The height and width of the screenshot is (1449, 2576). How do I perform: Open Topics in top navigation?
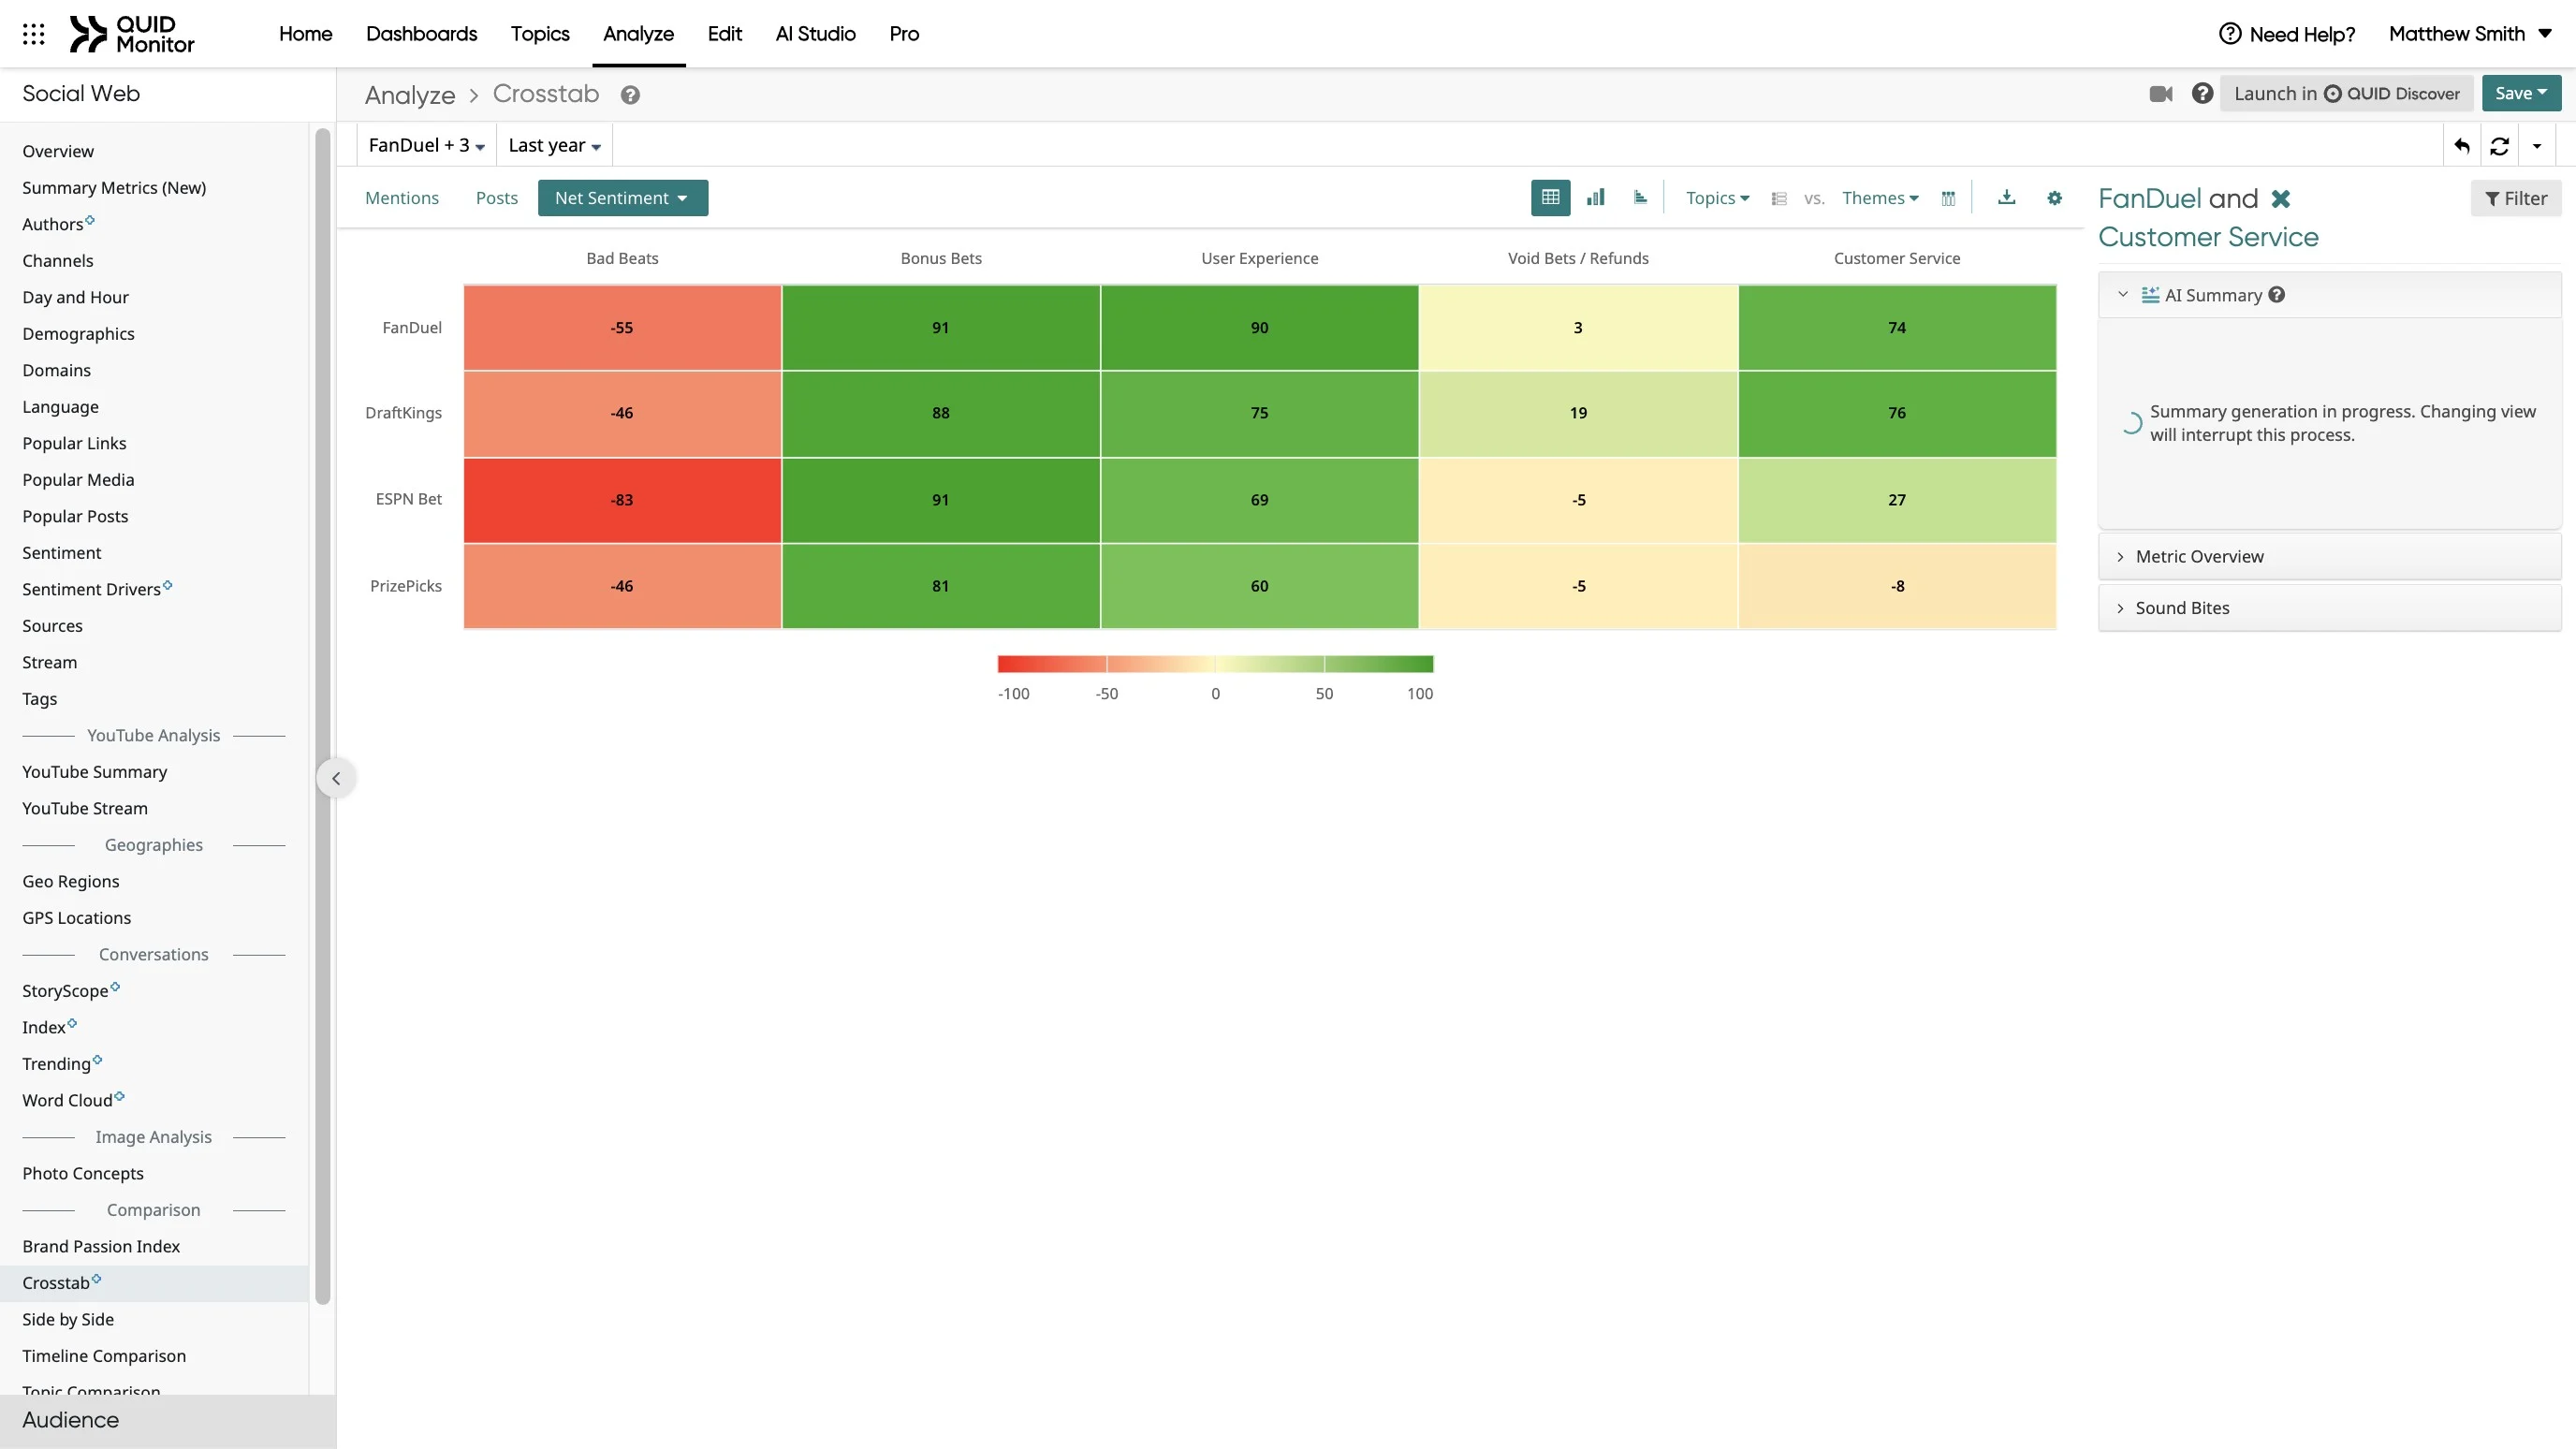(540, 34)
